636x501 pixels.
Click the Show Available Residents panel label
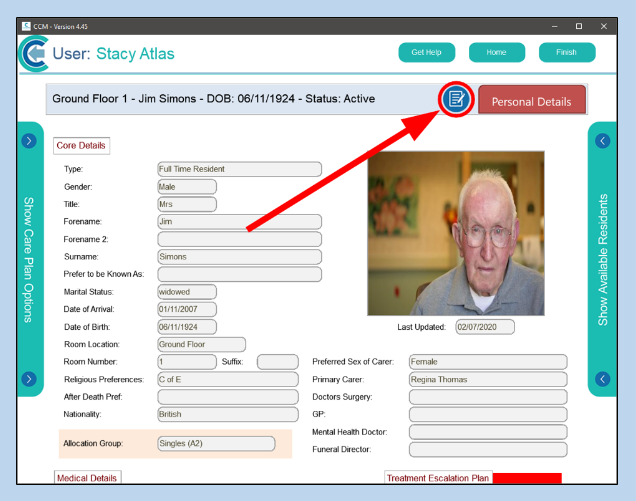tap(603, 260)
